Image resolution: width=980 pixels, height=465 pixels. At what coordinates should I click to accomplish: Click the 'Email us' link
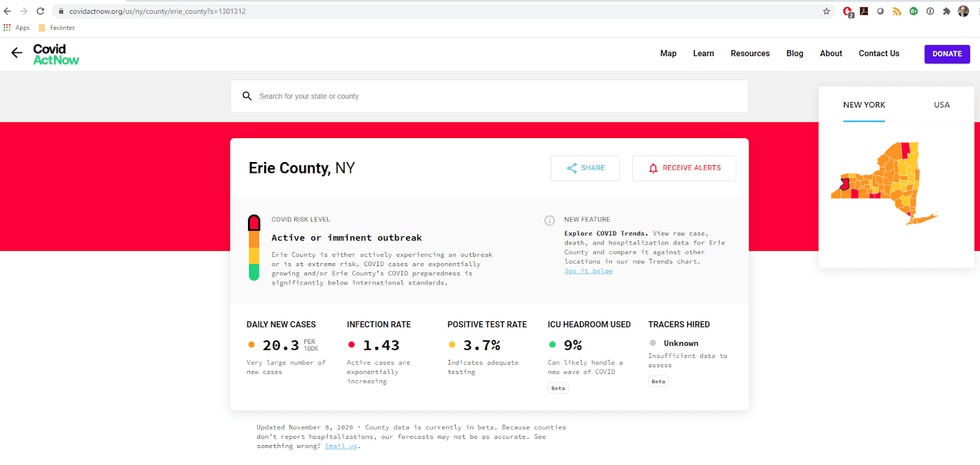coord(341,446)
